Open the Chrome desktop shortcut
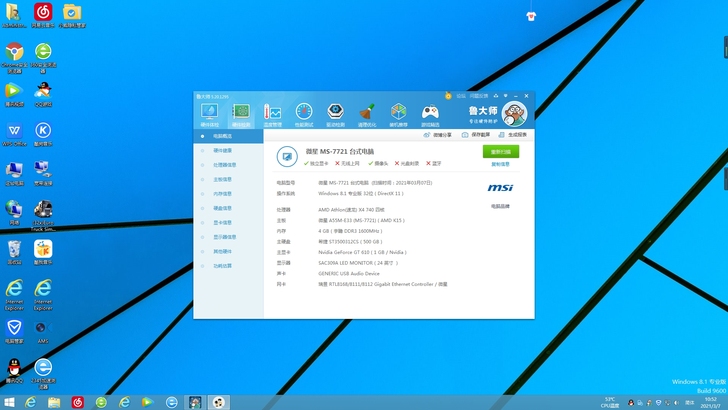This screenshot has height=410, width=728. [14, 58]
